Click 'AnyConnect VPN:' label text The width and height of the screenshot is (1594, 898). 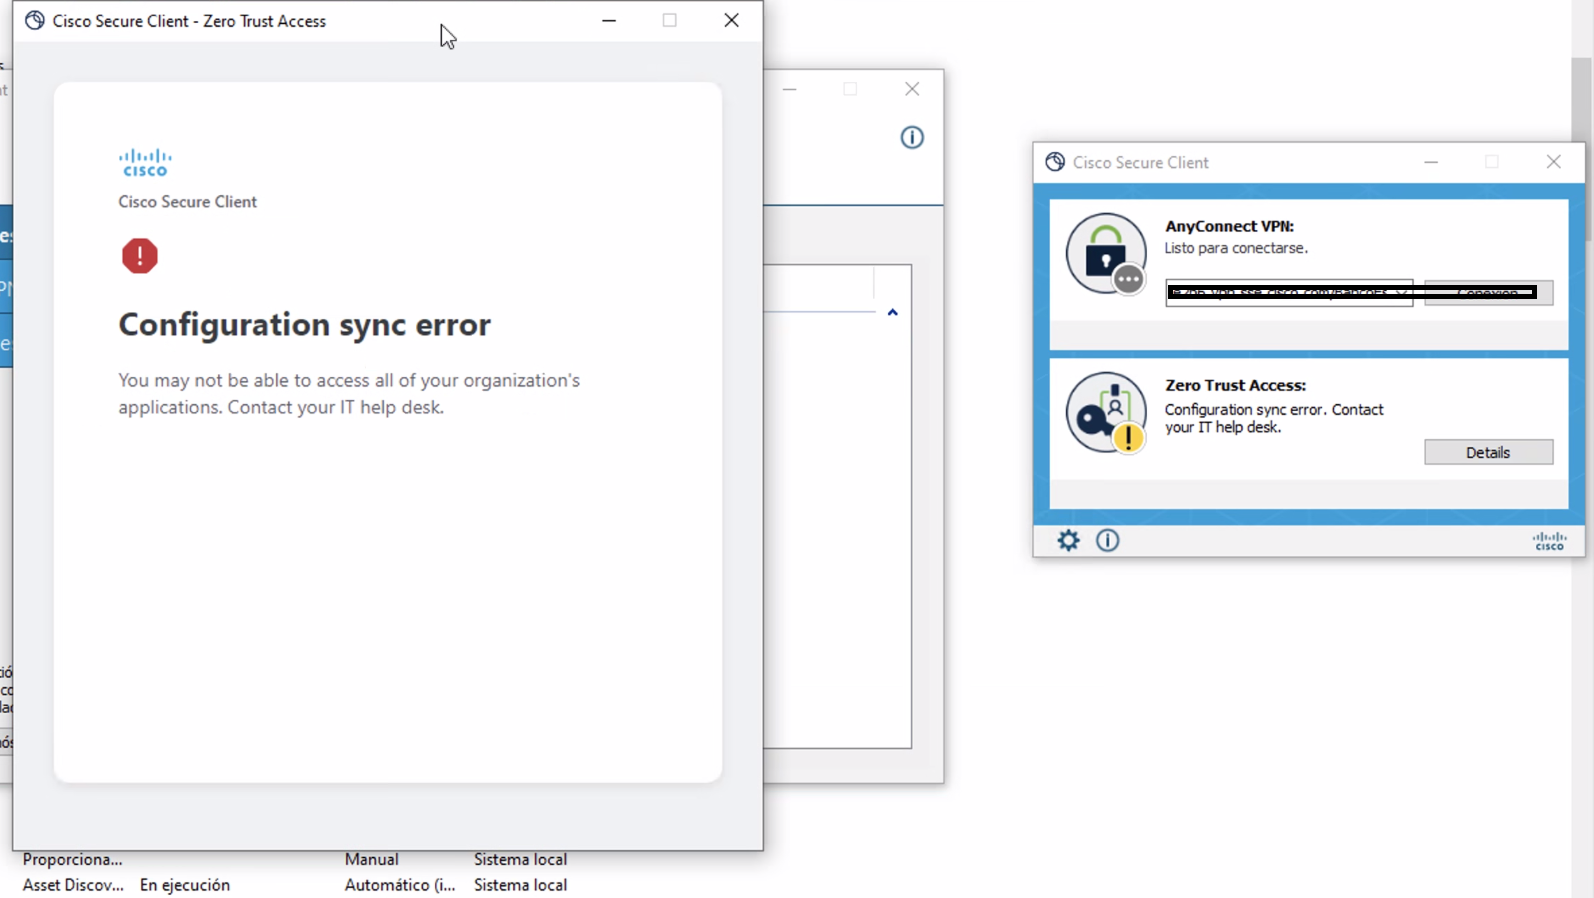pos(1229,226)
